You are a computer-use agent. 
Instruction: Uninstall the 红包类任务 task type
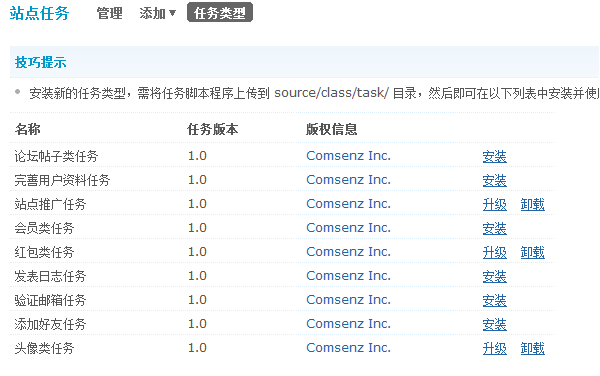click(532, 252)
